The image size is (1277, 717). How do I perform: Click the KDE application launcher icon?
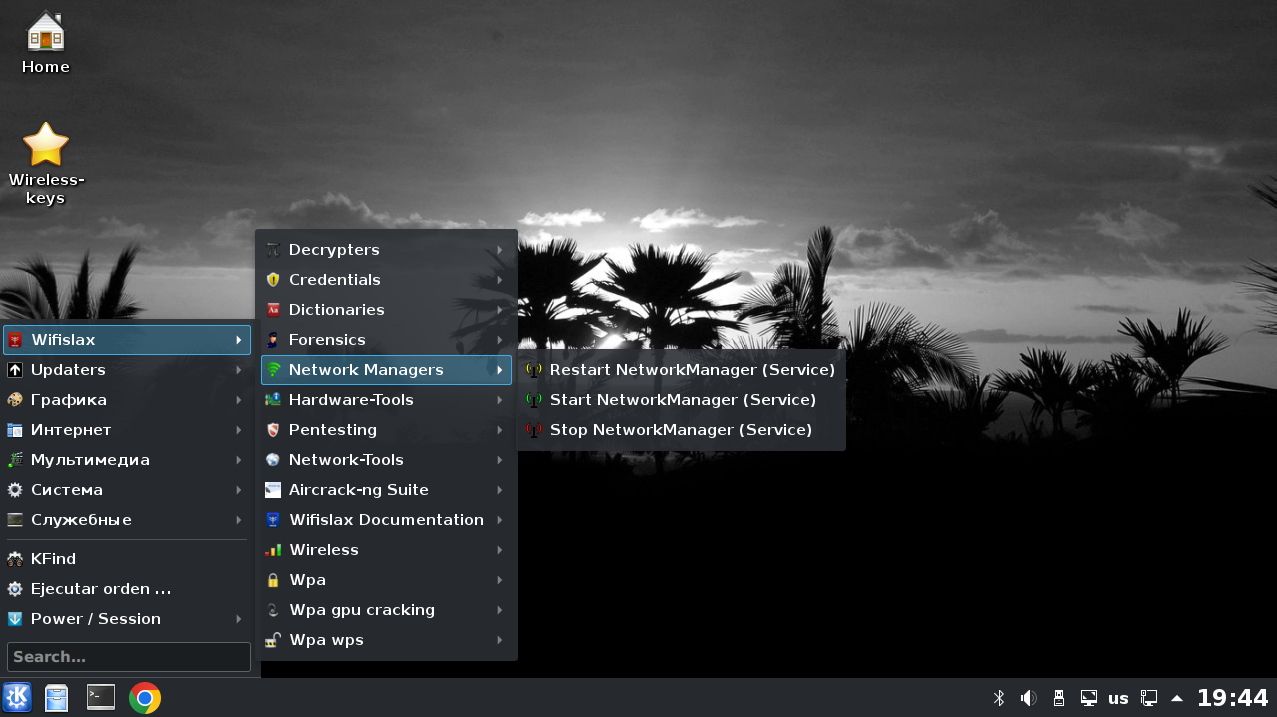tap(17, 698)
